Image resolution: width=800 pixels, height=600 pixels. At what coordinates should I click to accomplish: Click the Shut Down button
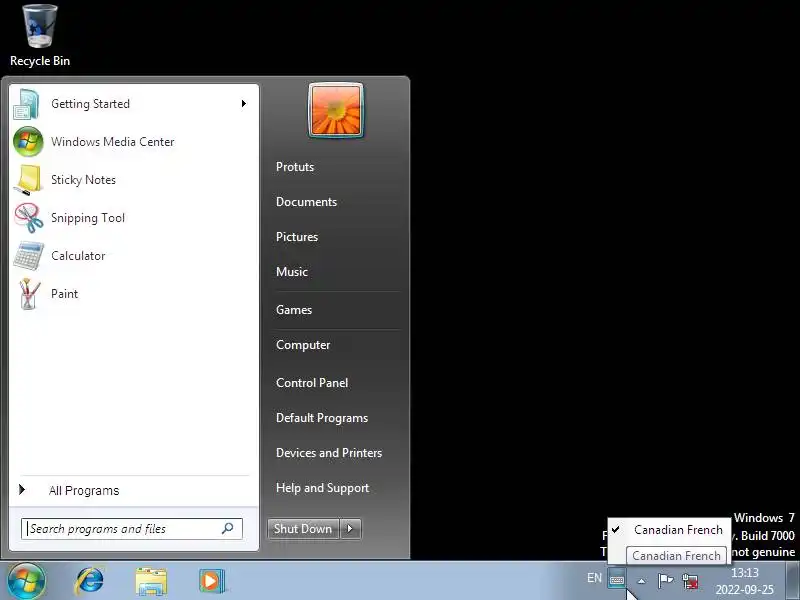tap(303, 529)
